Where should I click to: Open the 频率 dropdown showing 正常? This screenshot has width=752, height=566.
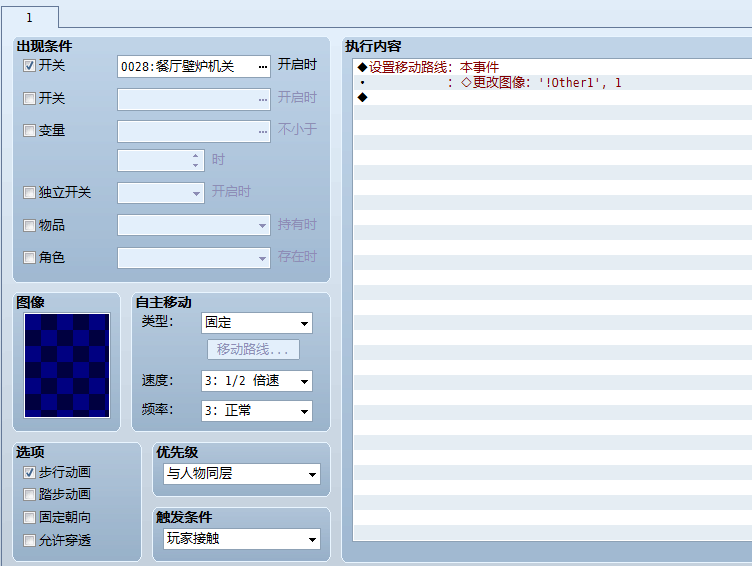257,411
